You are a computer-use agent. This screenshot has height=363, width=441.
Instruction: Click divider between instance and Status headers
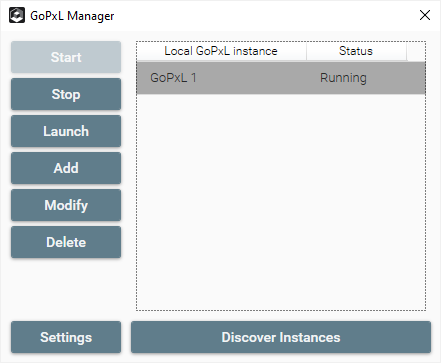(x=306, y=51)
